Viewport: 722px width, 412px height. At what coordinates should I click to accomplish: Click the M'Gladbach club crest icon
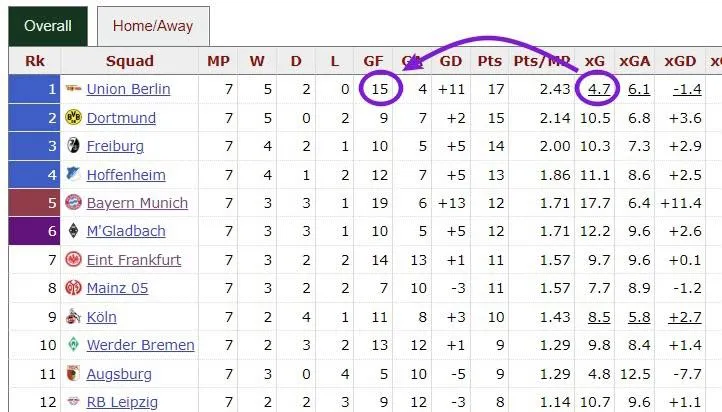click(73, 231)
